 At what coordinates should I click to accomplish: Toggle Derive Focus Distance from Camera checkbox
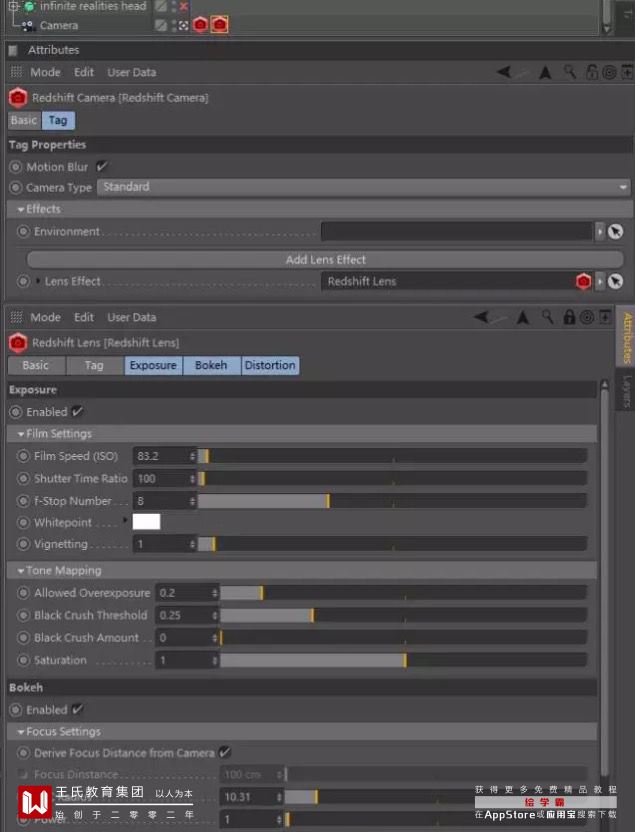pyautogui.click(x=224, y=752)
